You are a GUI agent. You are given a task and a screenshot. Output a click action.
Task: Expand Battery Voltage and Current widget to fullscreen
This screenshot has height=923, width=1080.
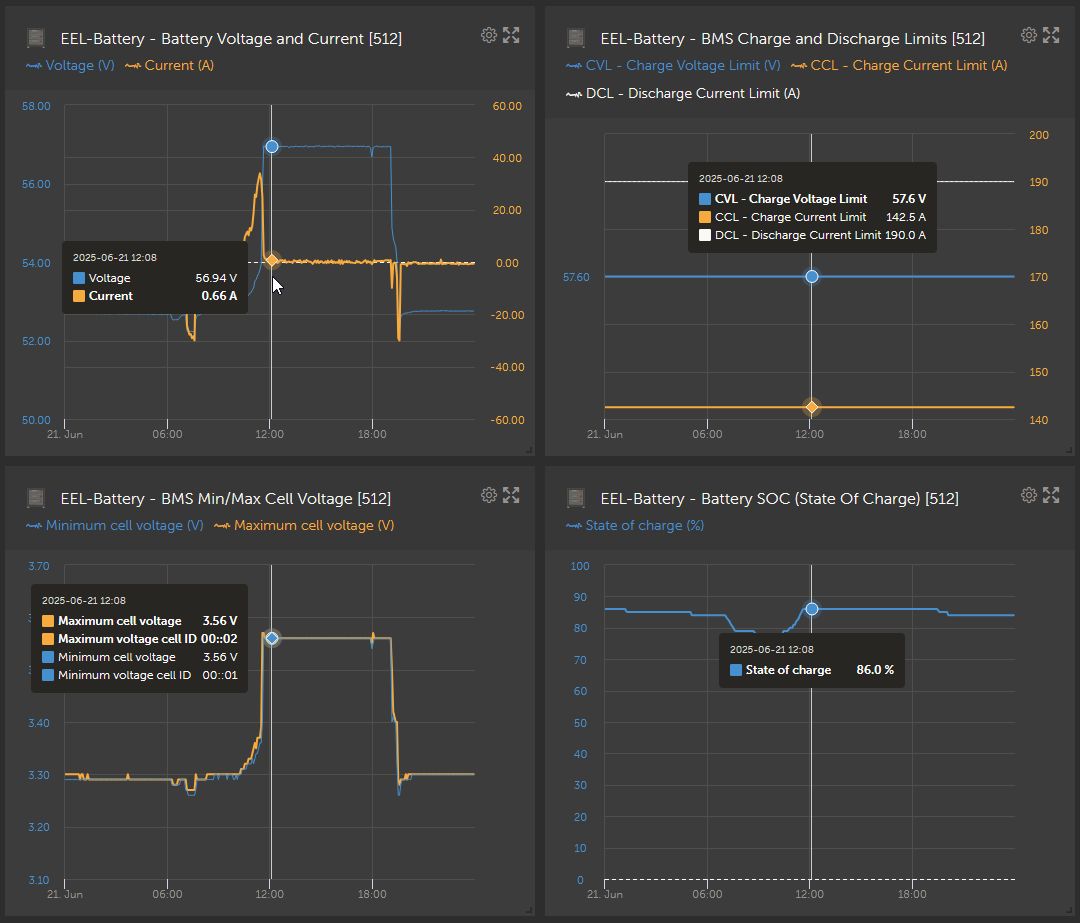coord(511,35)
